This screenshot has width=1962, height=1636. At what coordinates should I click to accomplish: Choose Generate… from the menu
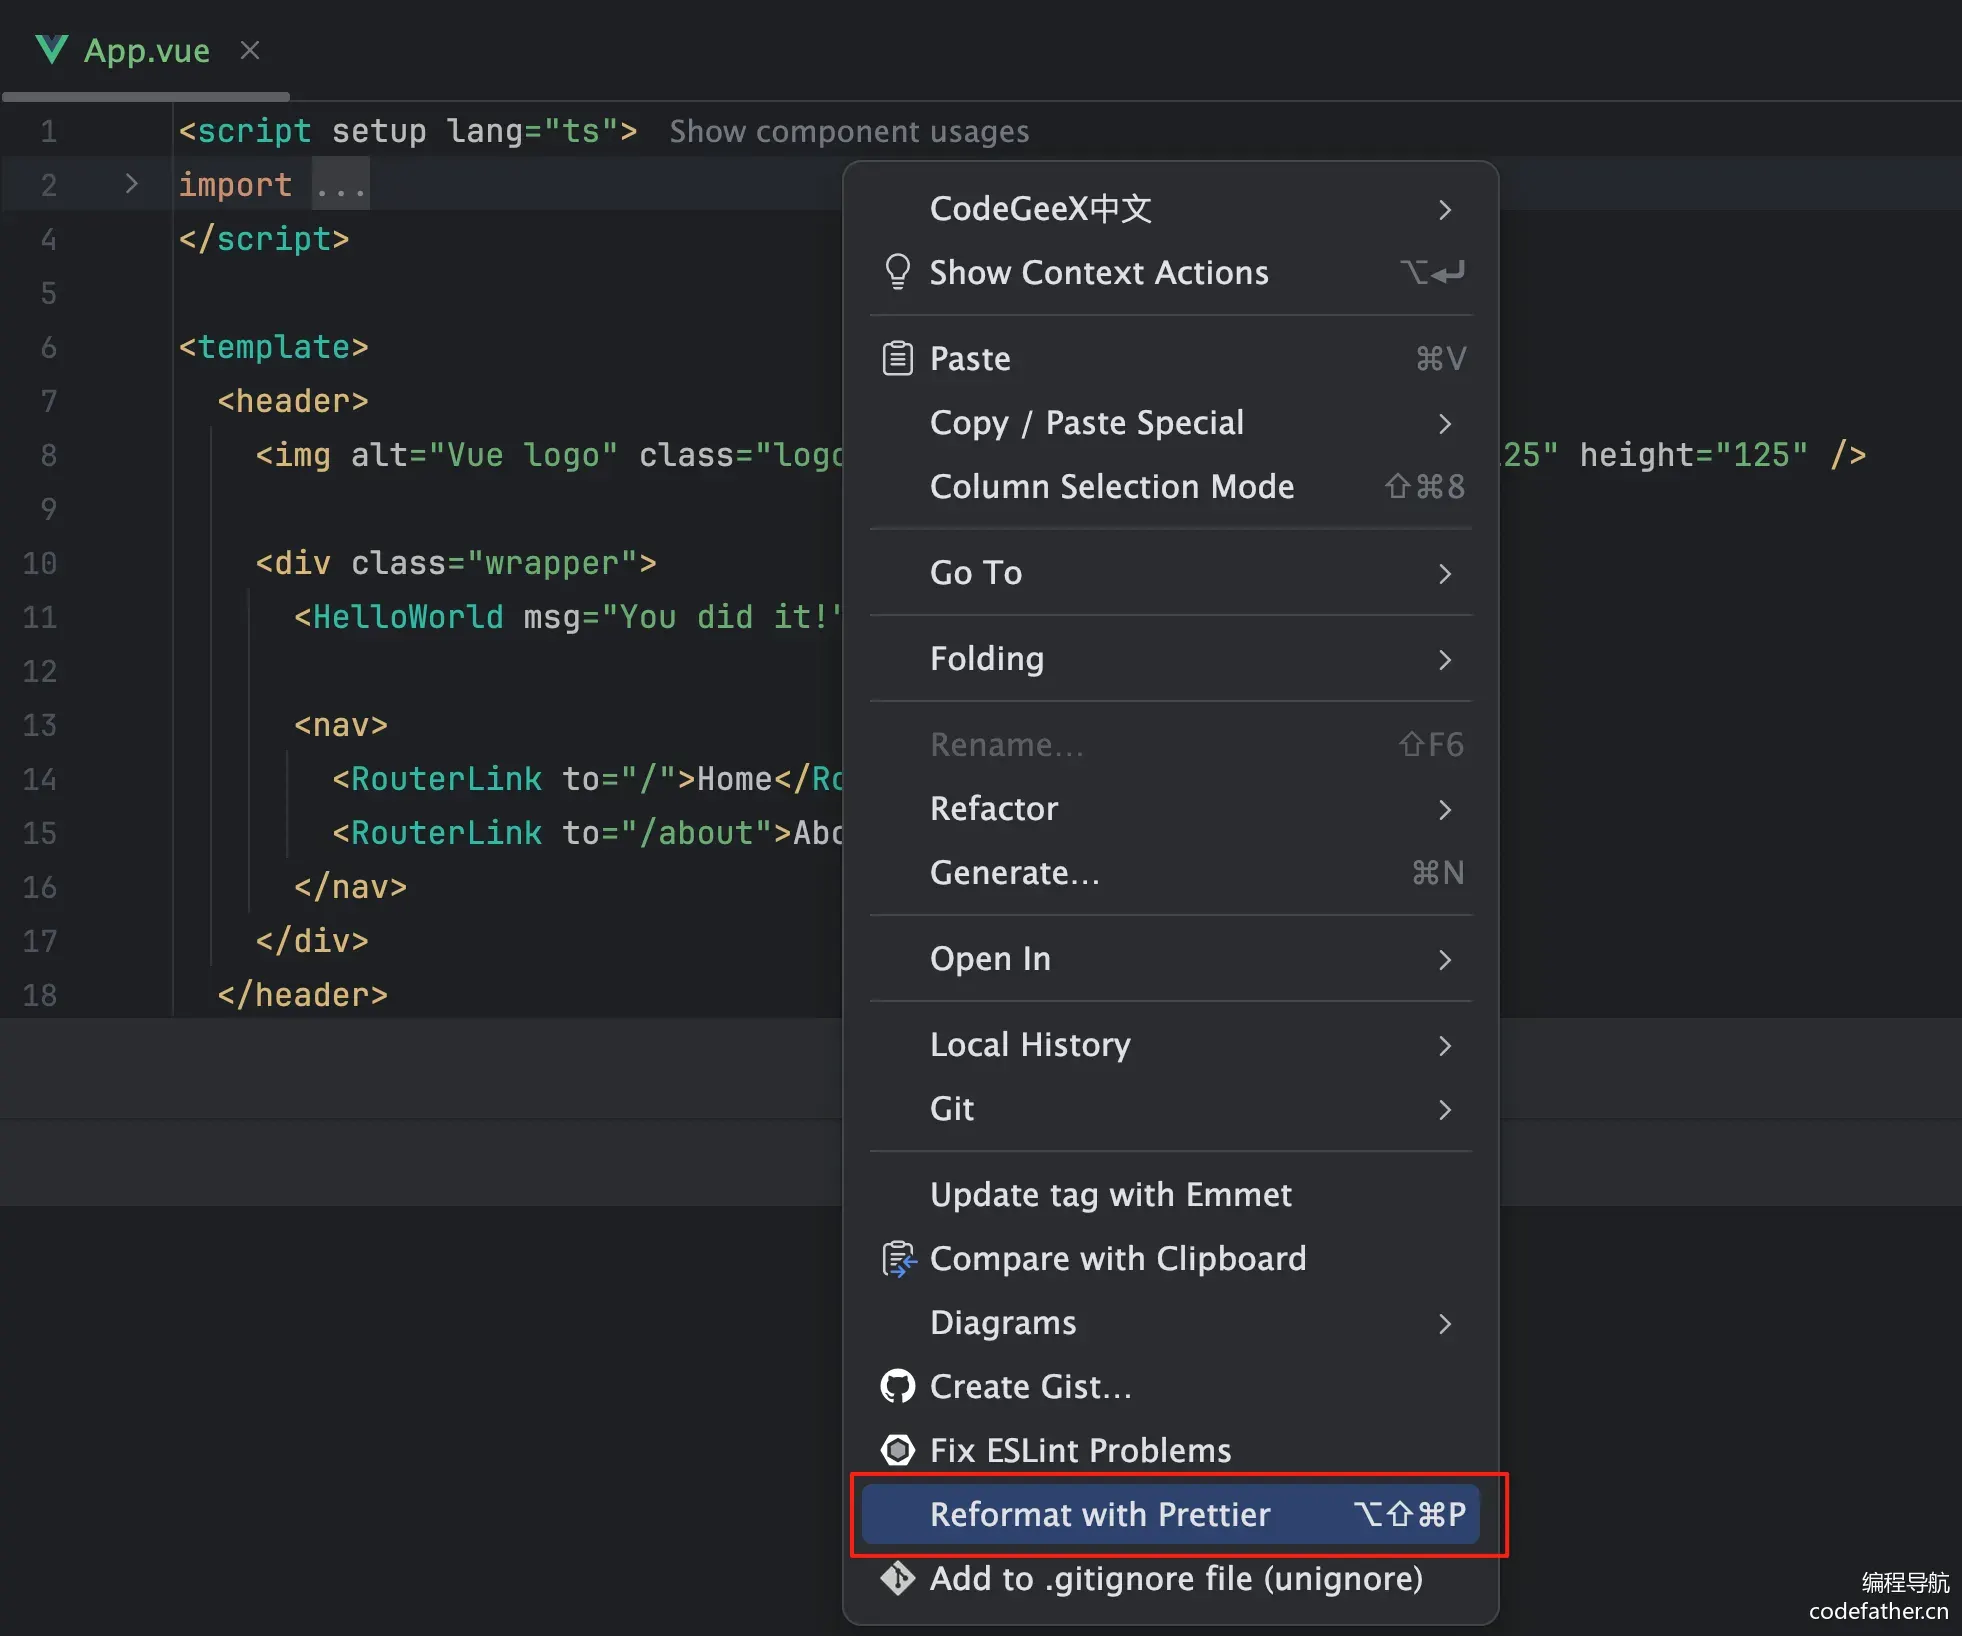pyautogui.click(x=1171, y=873)
